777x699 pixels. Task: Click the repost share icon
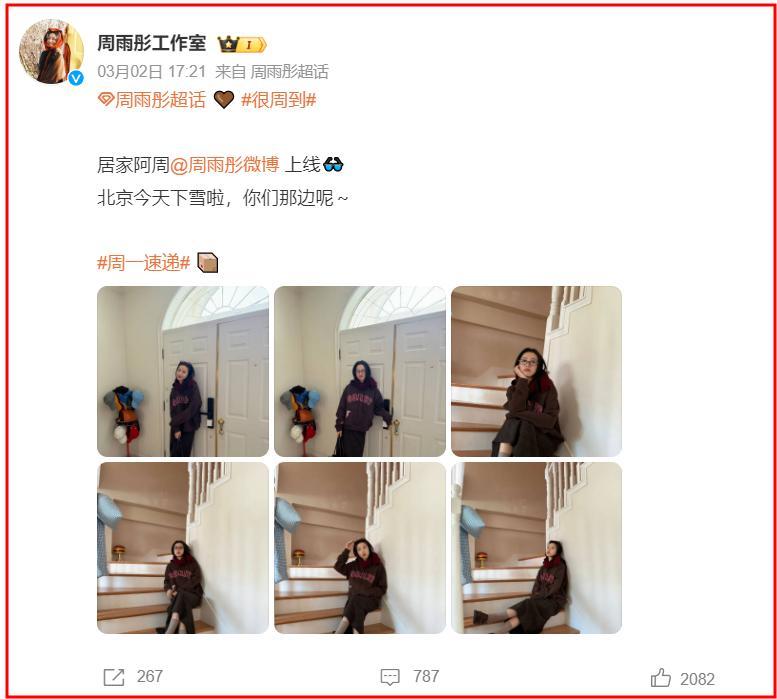[113, 677]
